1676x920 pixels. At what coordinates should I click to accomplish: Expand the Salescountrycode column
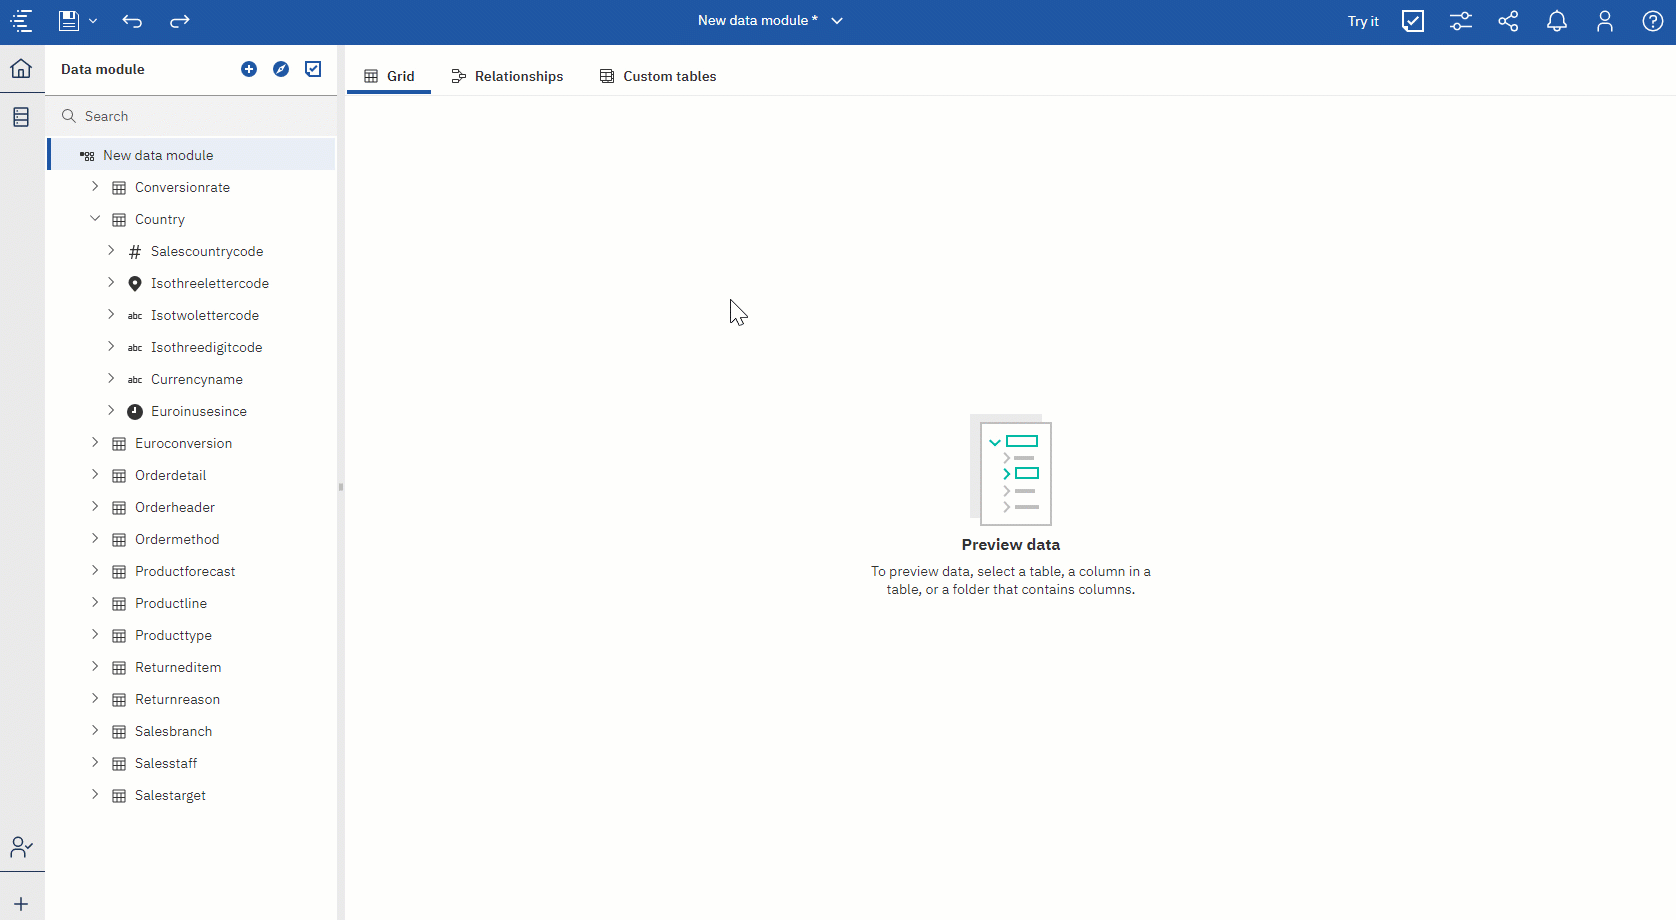pos(111,251)
